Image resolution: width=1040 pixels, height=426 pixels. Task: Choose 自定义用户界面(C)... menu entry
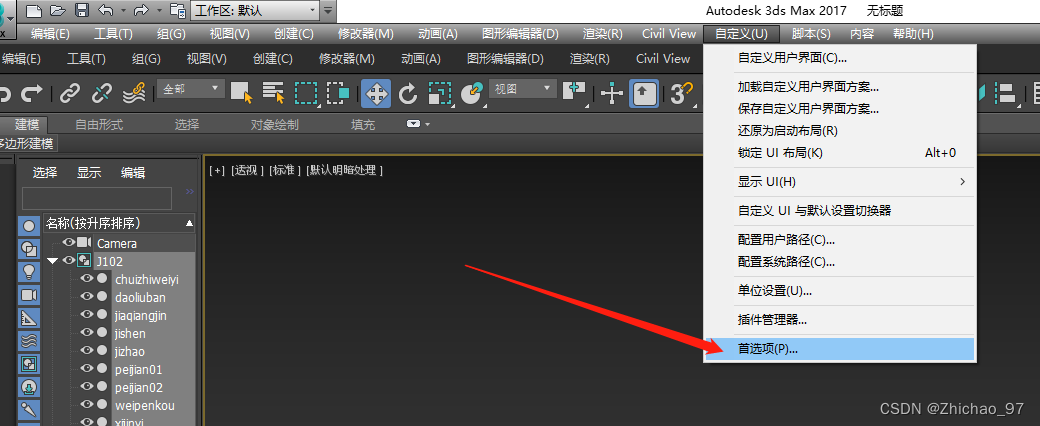(838, 58)
